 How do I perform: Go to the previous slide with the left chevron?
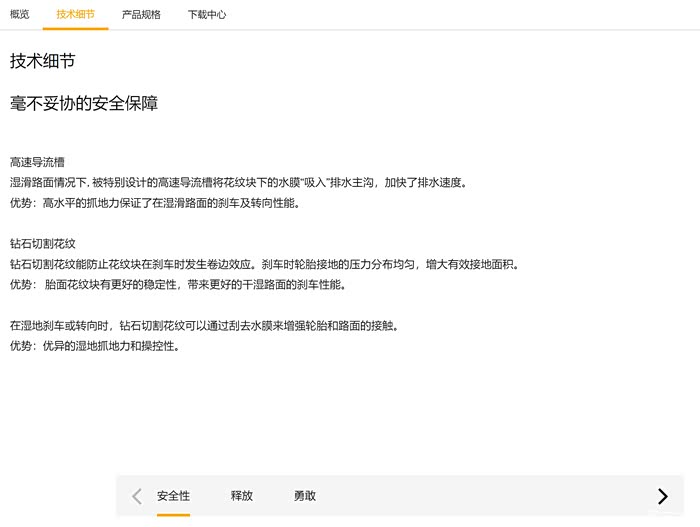137,496
